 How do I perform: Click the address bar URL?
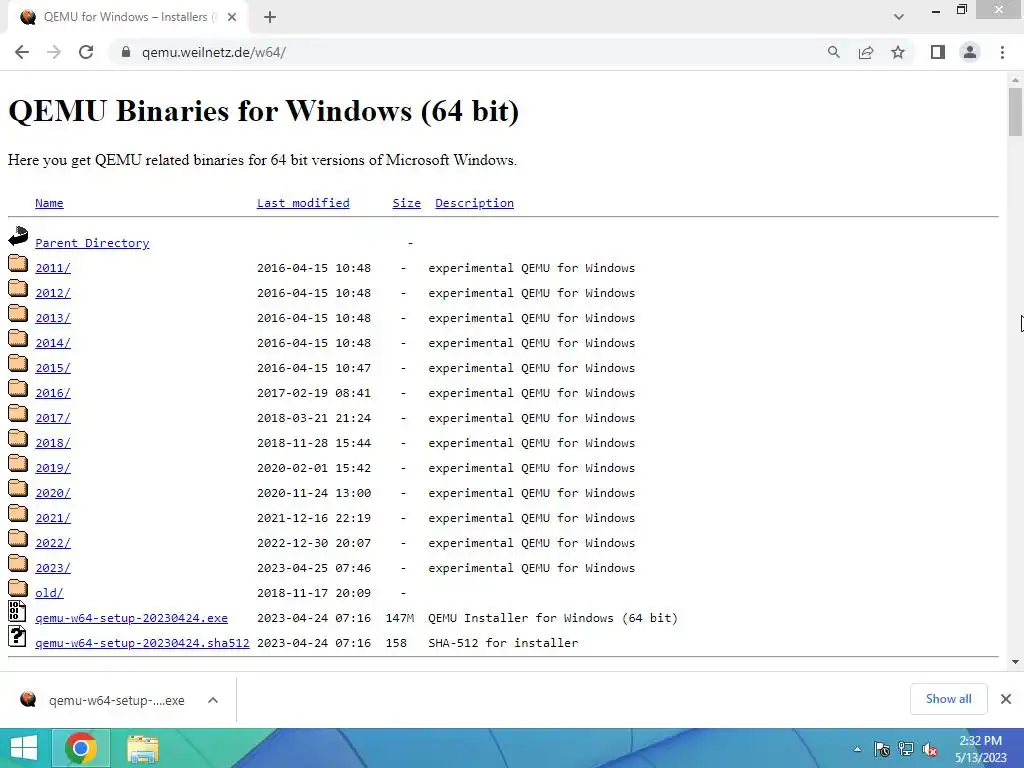(214, 52)
